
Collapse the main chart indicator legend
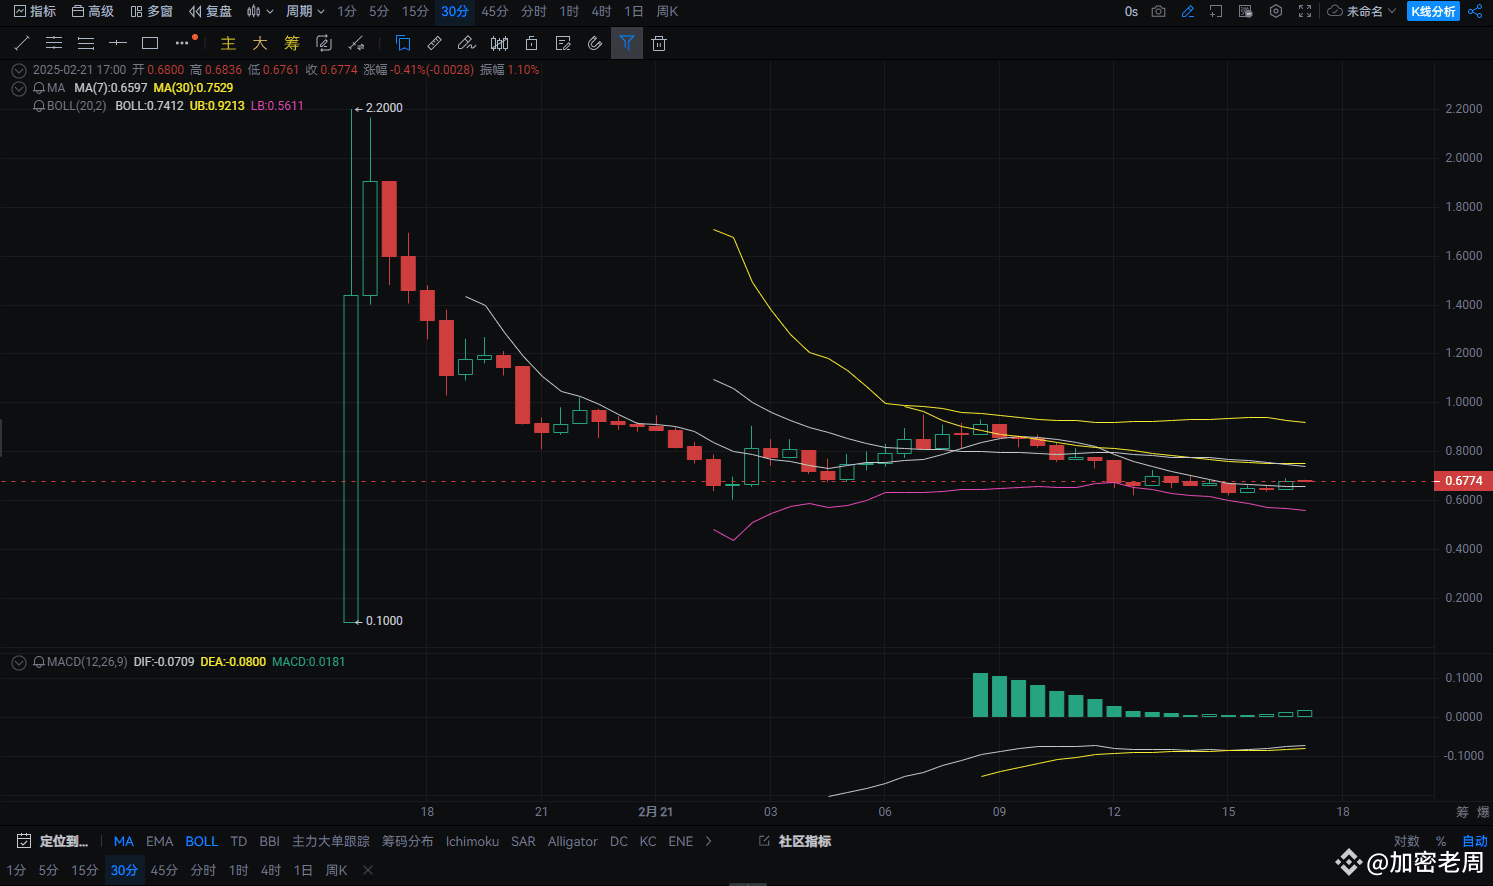[x=18, y=70]
